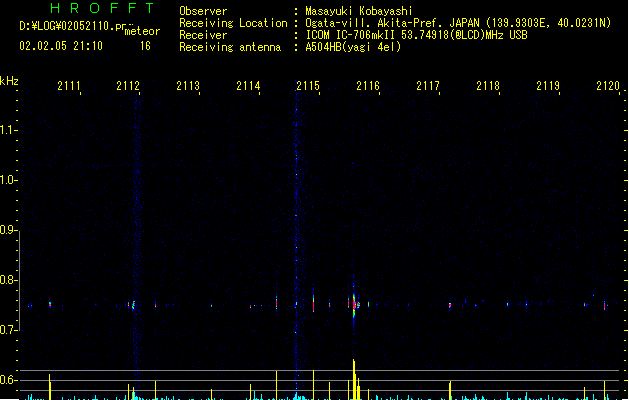Screen dimensions: 629x400
Task: Select ICOM IC-706mkII receiver details
Action: pos(416,35)
